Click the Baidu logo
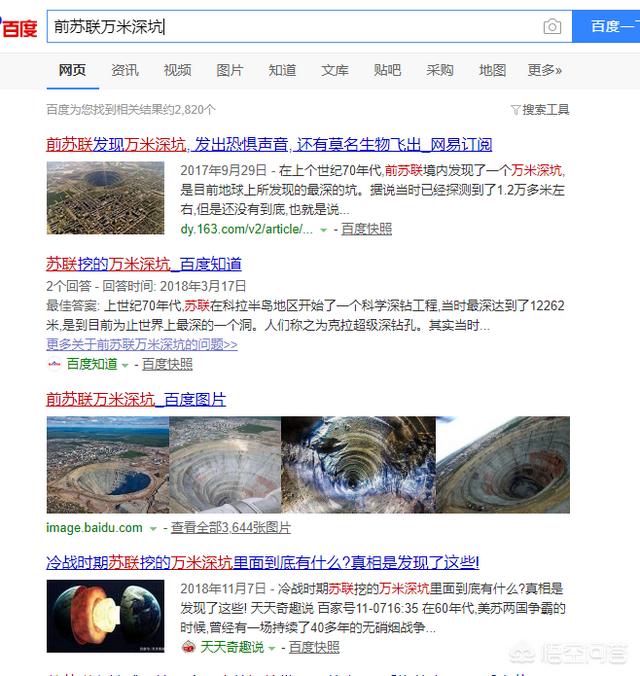 point(19,28)
